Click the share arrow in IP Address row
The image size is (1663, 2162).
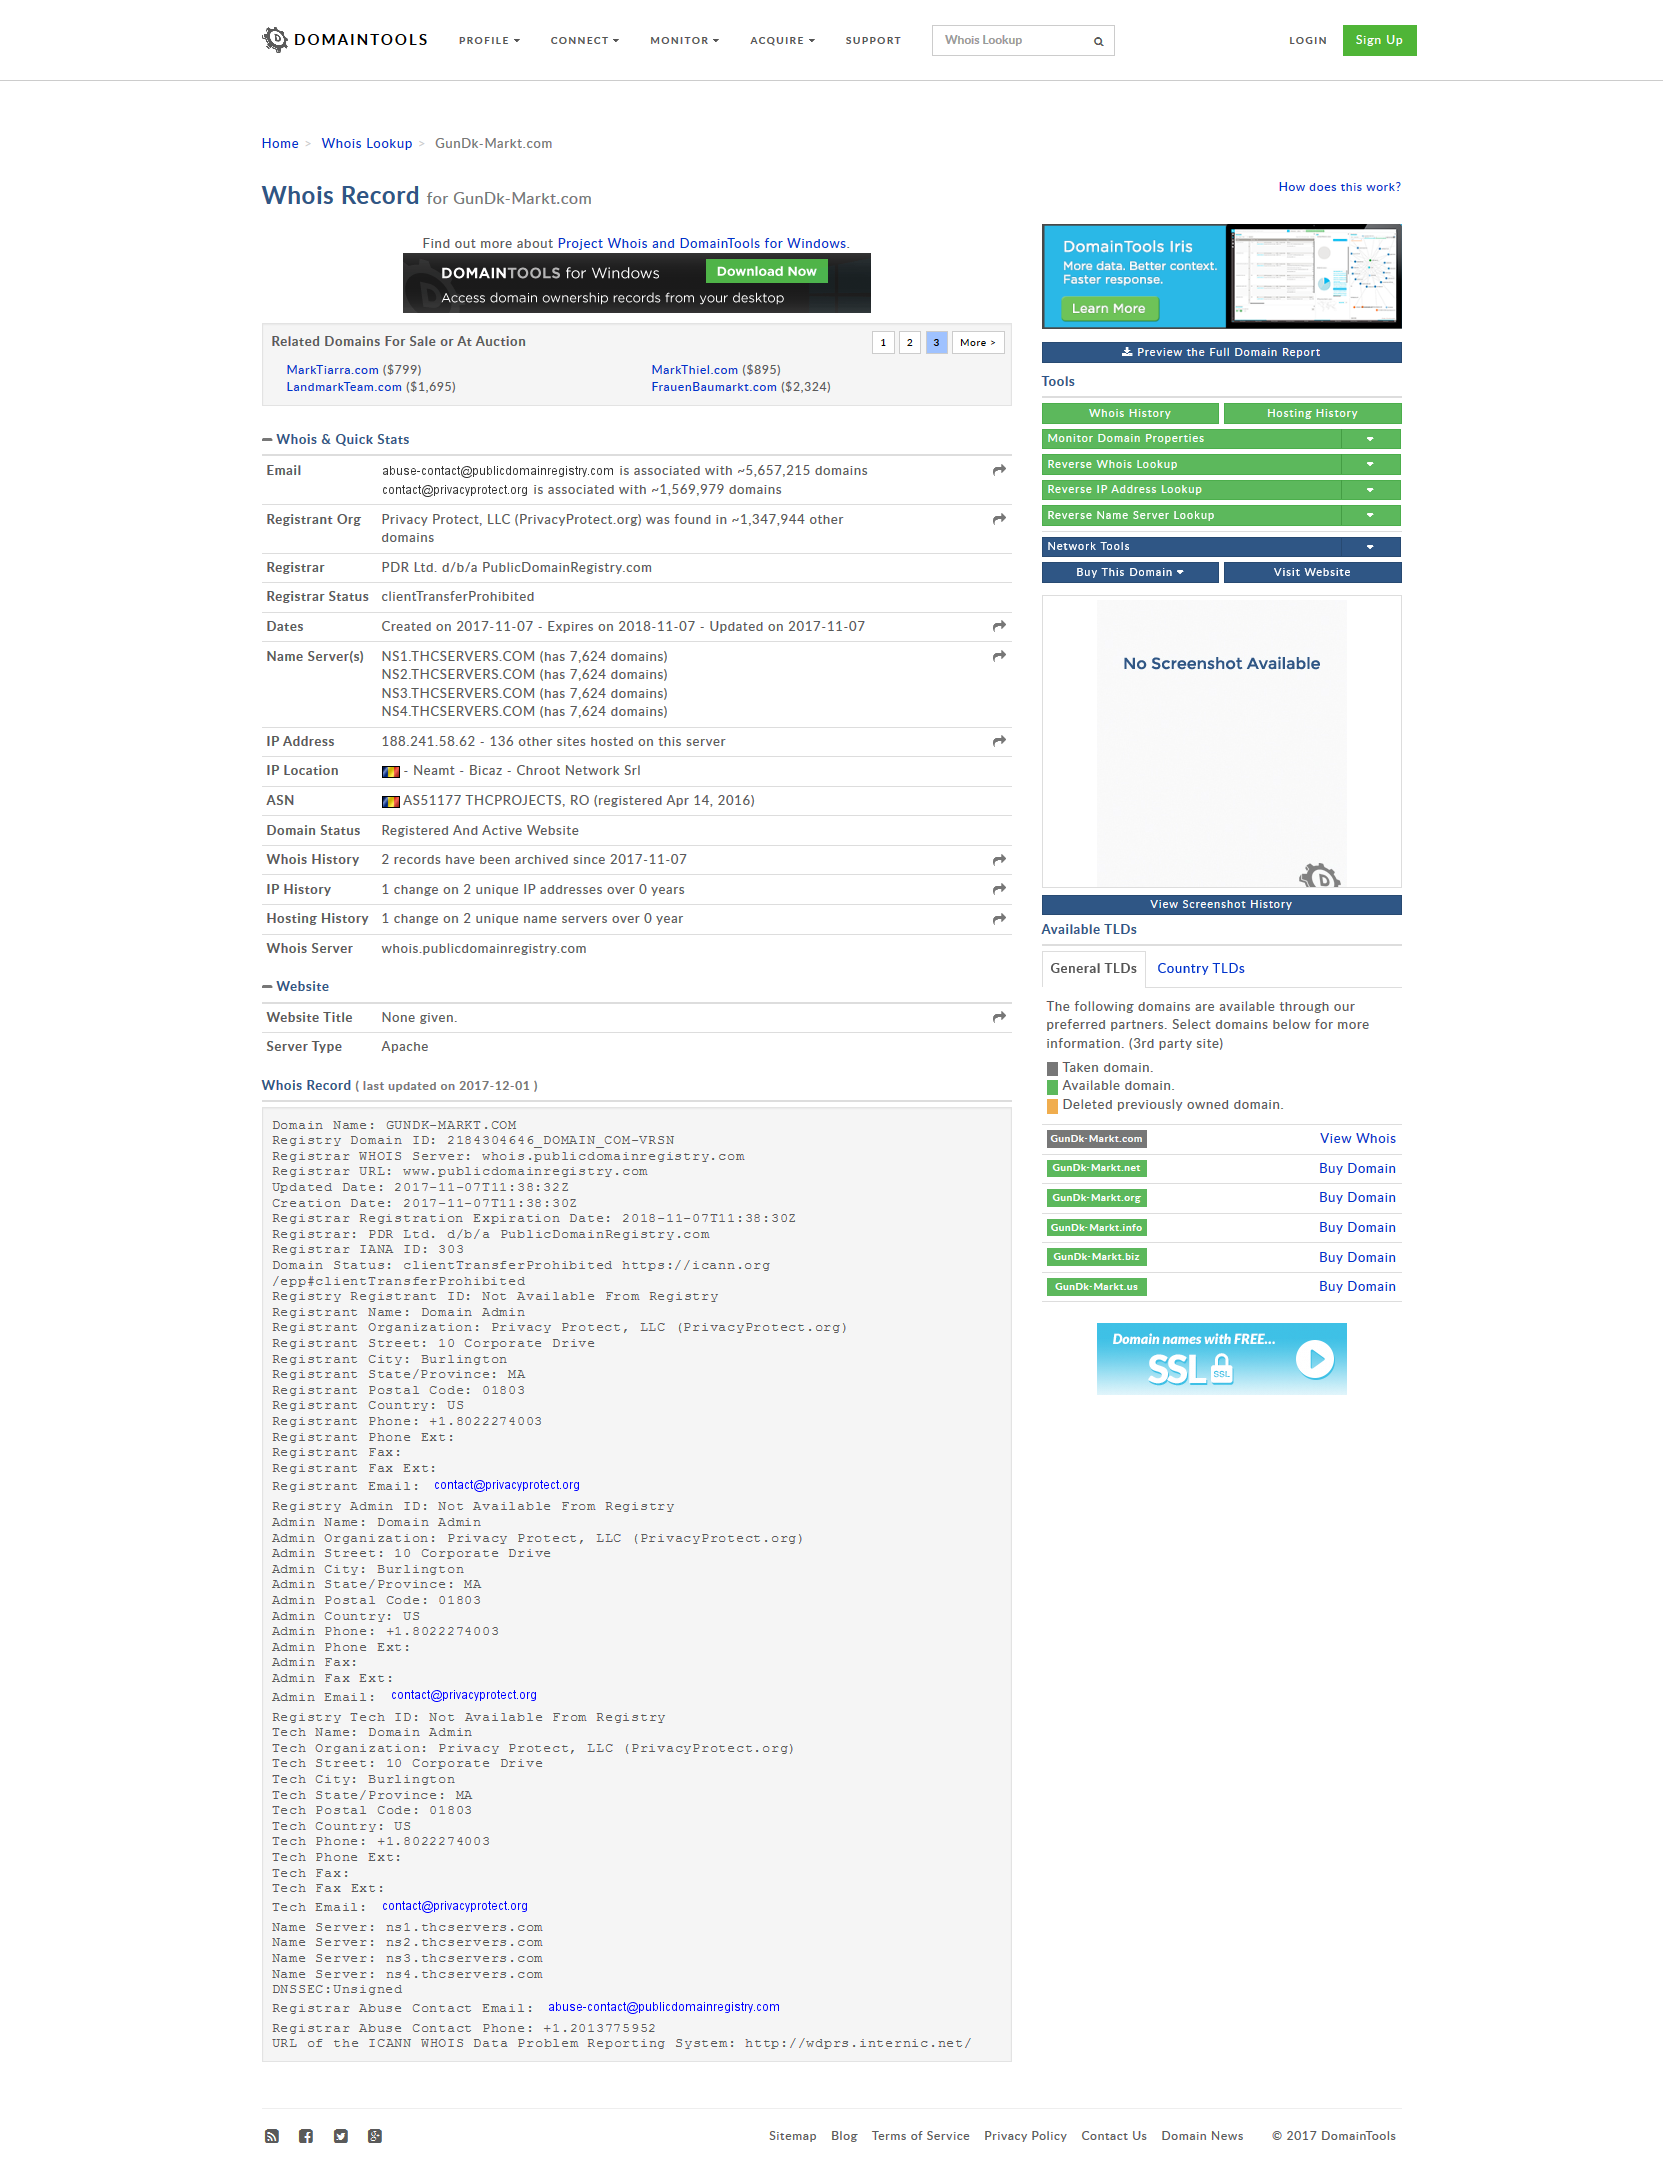998,741
